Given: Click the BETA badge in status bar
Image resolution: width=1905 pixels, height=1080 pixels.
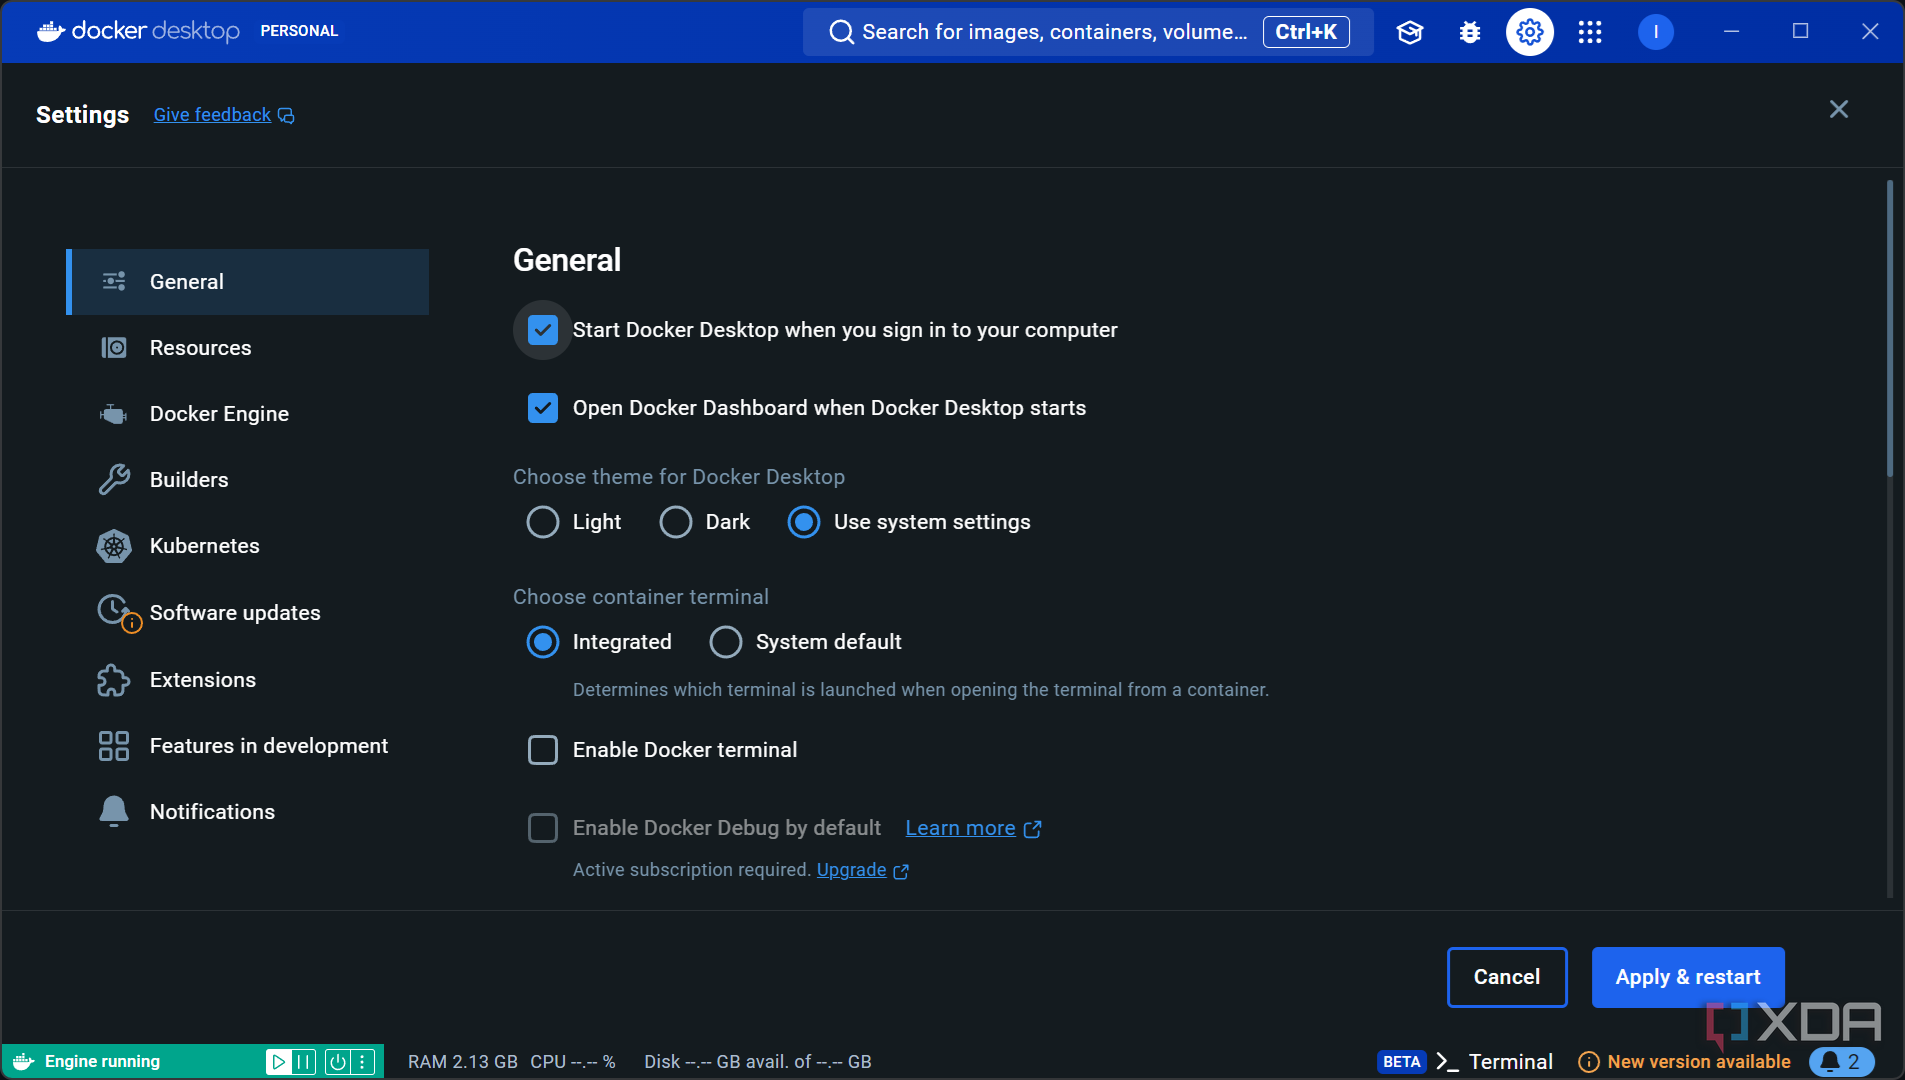Looking at the screenshot, I should point(1402,1062).
